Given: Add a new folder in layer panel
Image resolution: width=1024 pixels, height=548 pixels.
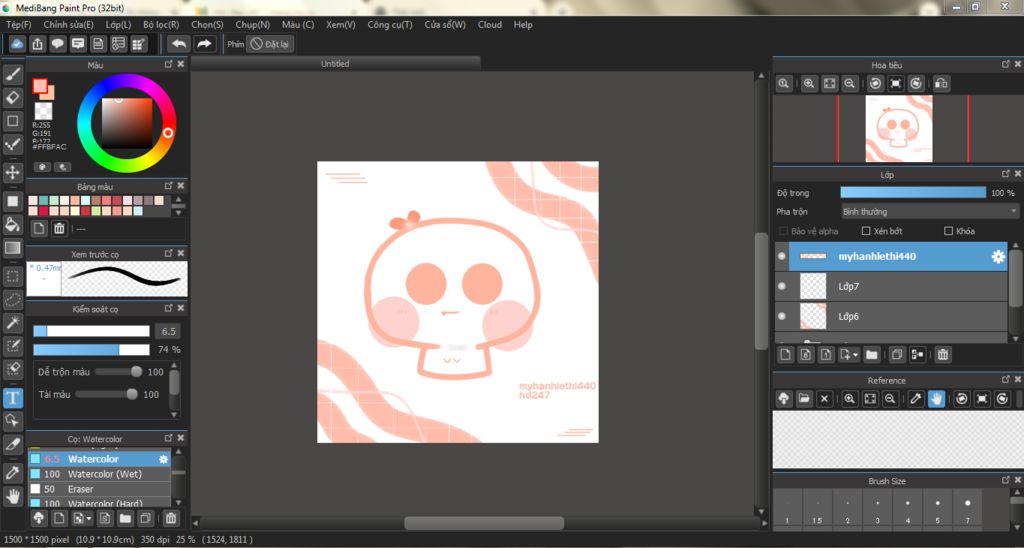Looking at the screenshot, I should pyautogui.click(x=871, y=355).
